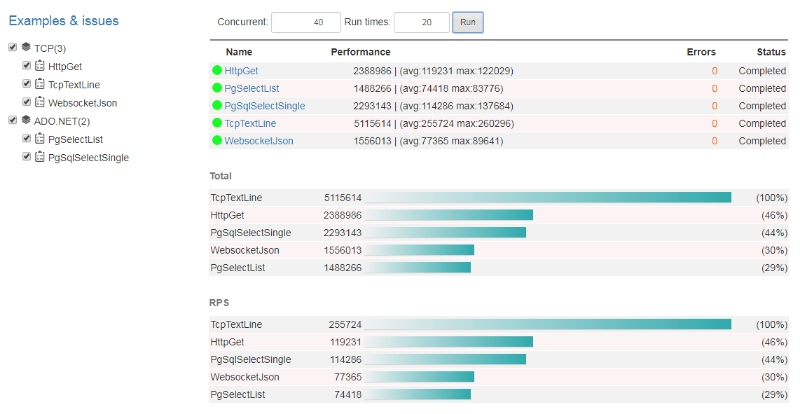Click the Errors column header
This screenshot has height=414, width=800.
[701, 52]
